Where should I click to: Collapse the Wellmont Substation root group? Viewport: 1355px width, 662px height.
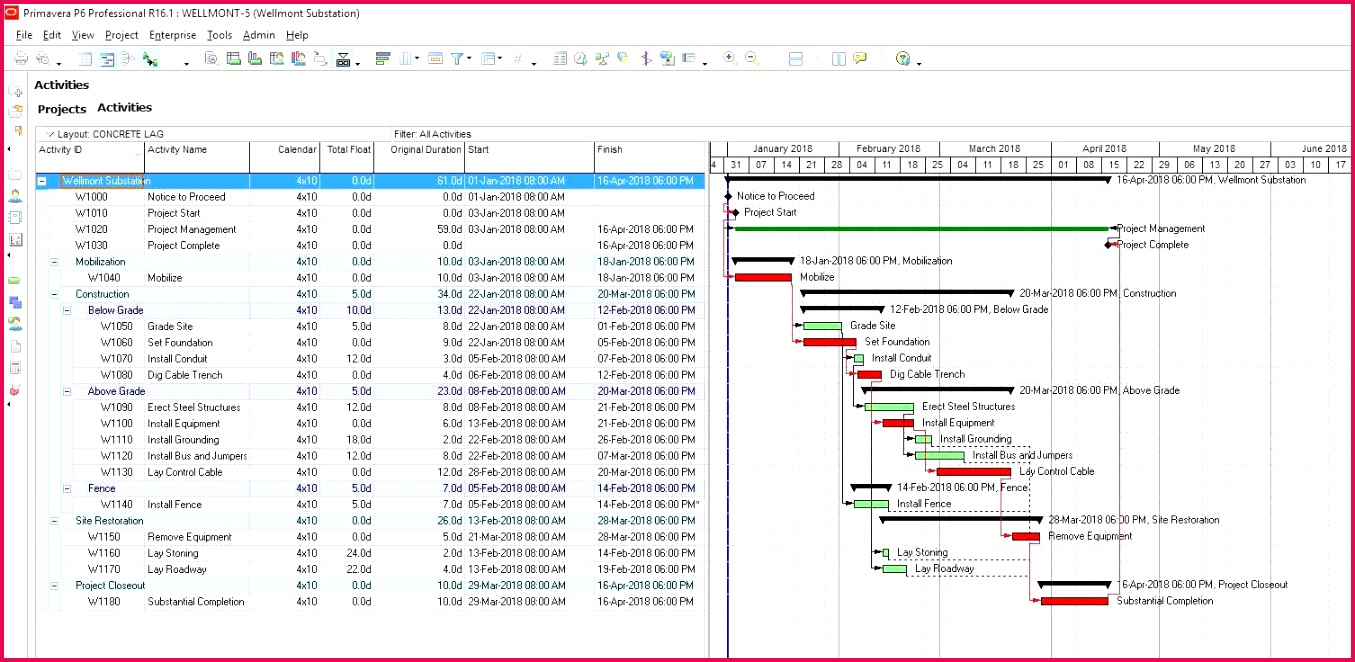(x=42, y=181)
